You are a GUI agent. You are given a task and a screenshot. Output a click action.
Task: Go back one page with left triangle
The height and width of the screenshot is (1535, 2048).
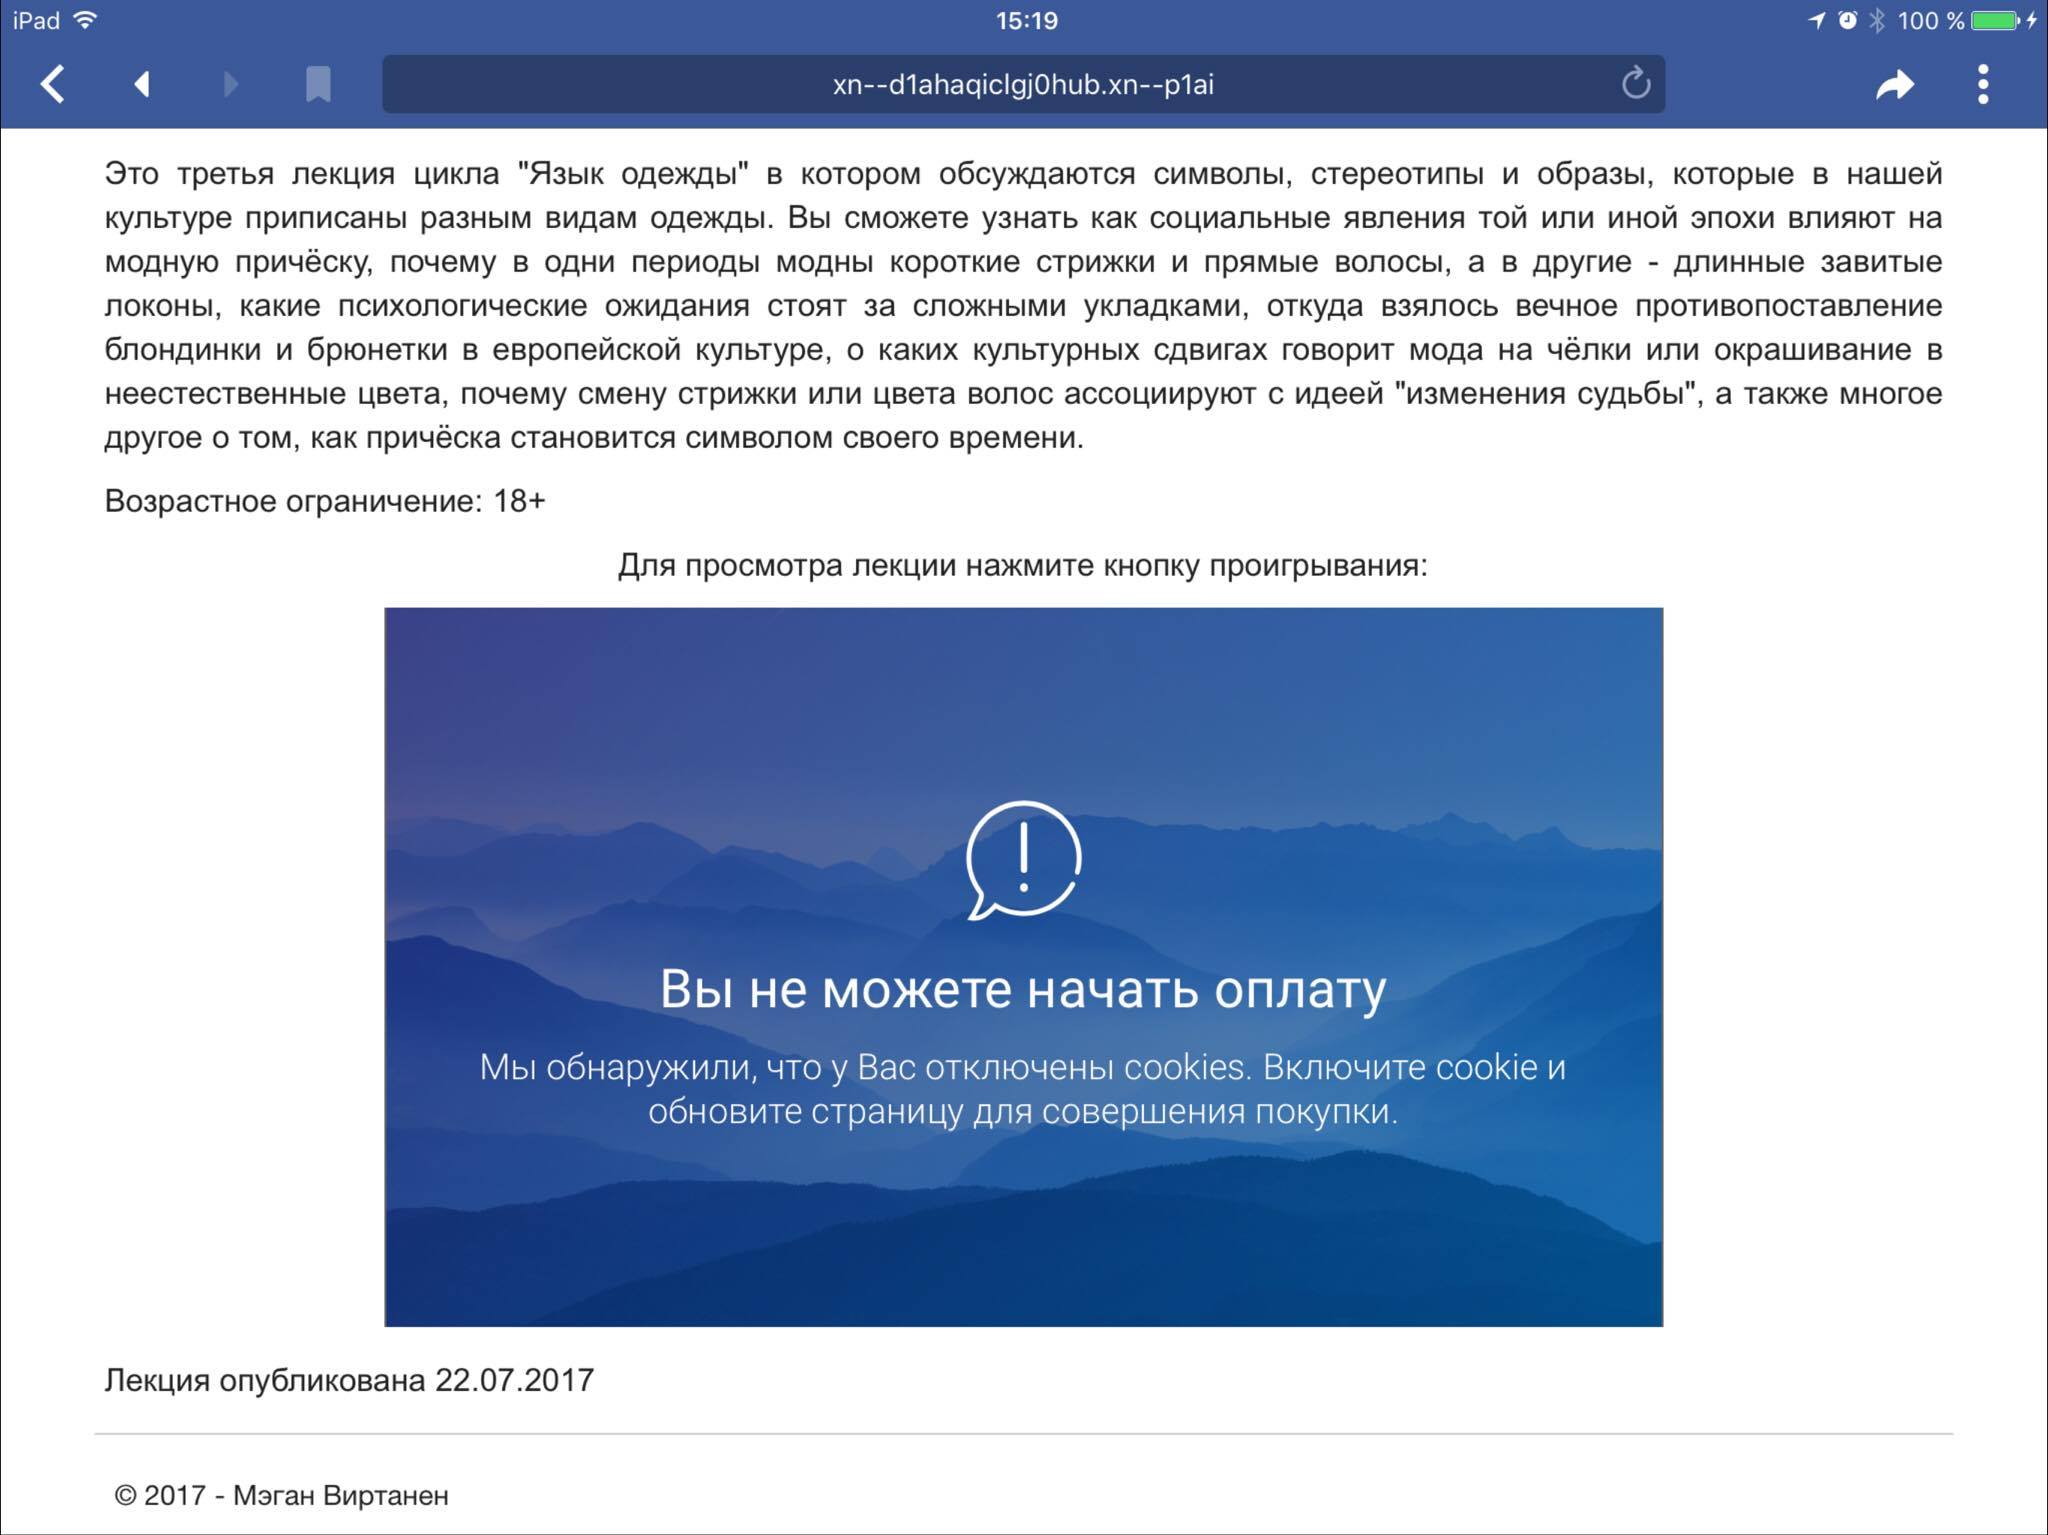click(142, 84)
